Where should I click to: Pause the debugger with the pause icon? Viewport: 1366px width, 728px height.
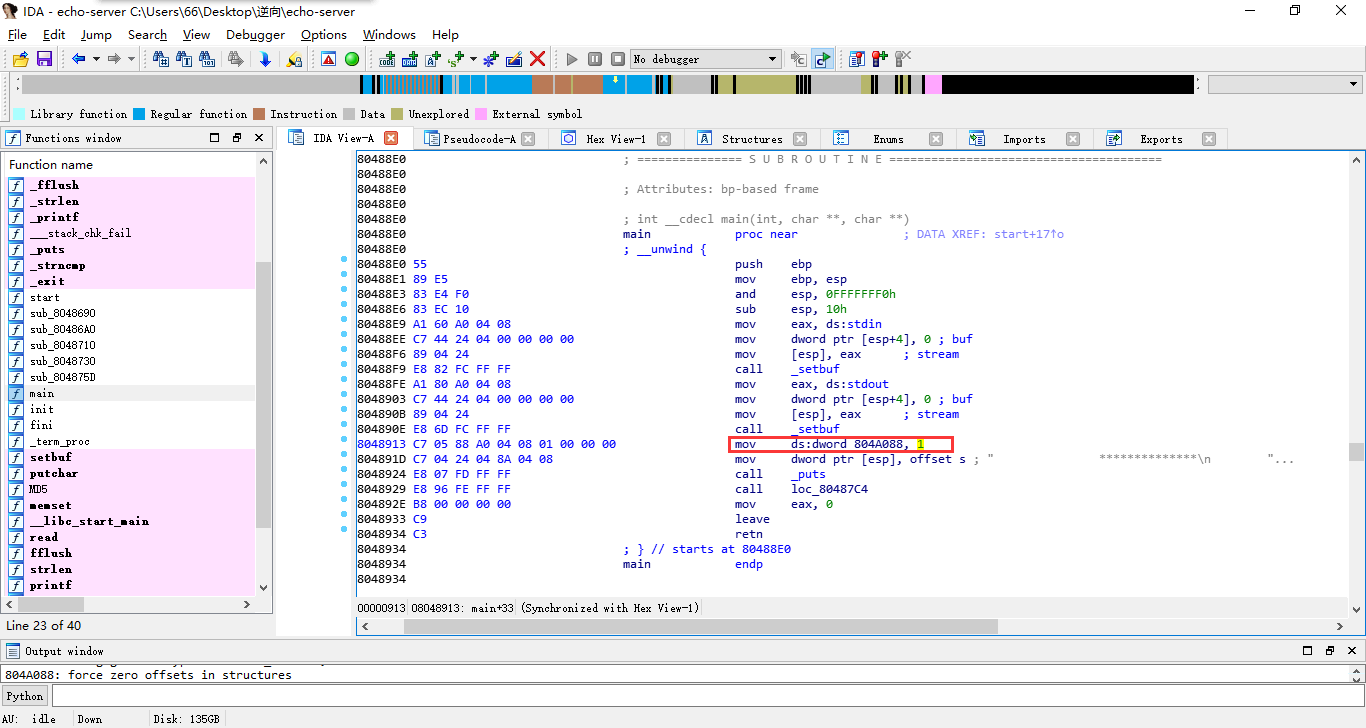(595, 58)
